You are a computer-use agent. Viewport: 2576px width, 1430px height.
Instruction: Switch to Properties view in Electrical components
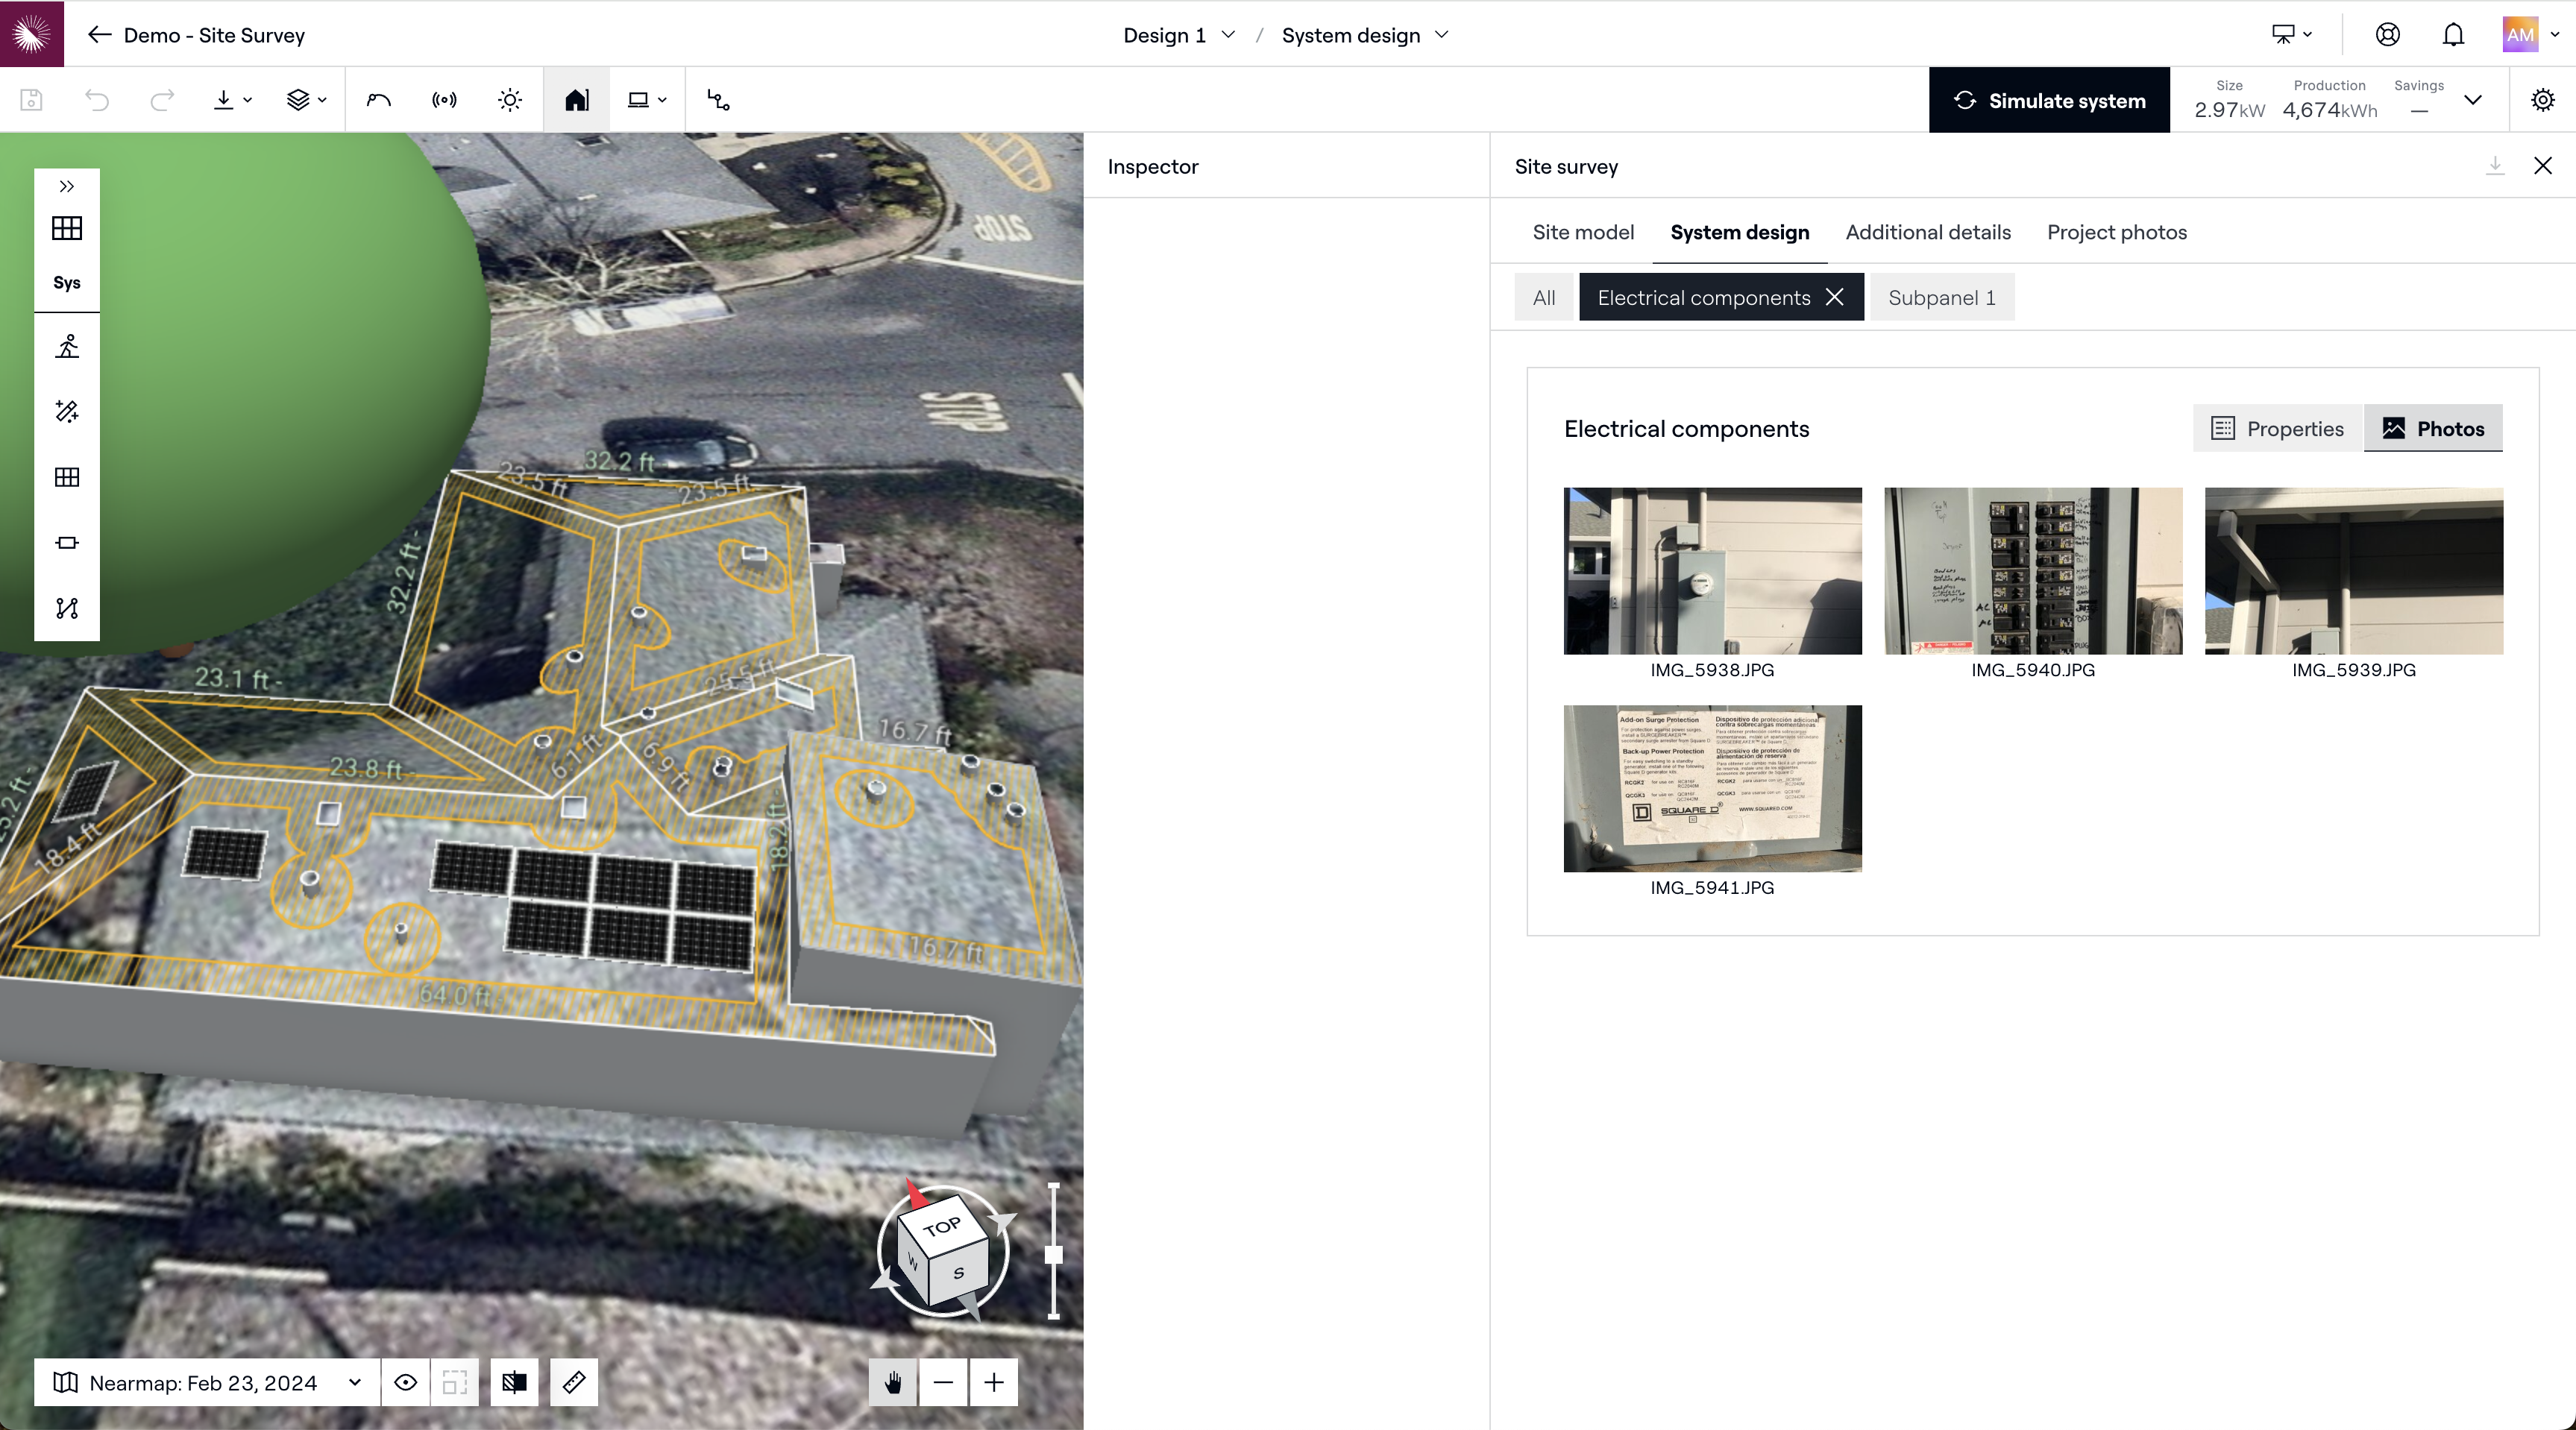tap(2278, 428)
